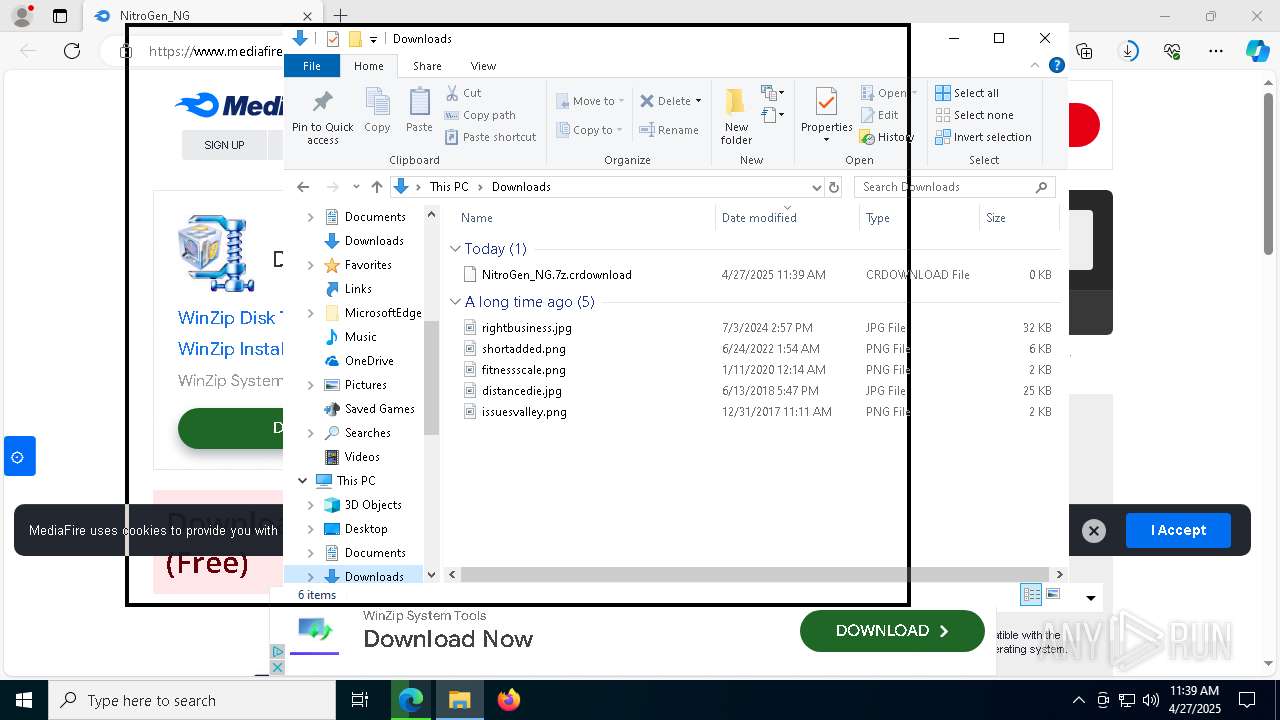Switch to the View ribbon tab

click(x=483, y=66)
